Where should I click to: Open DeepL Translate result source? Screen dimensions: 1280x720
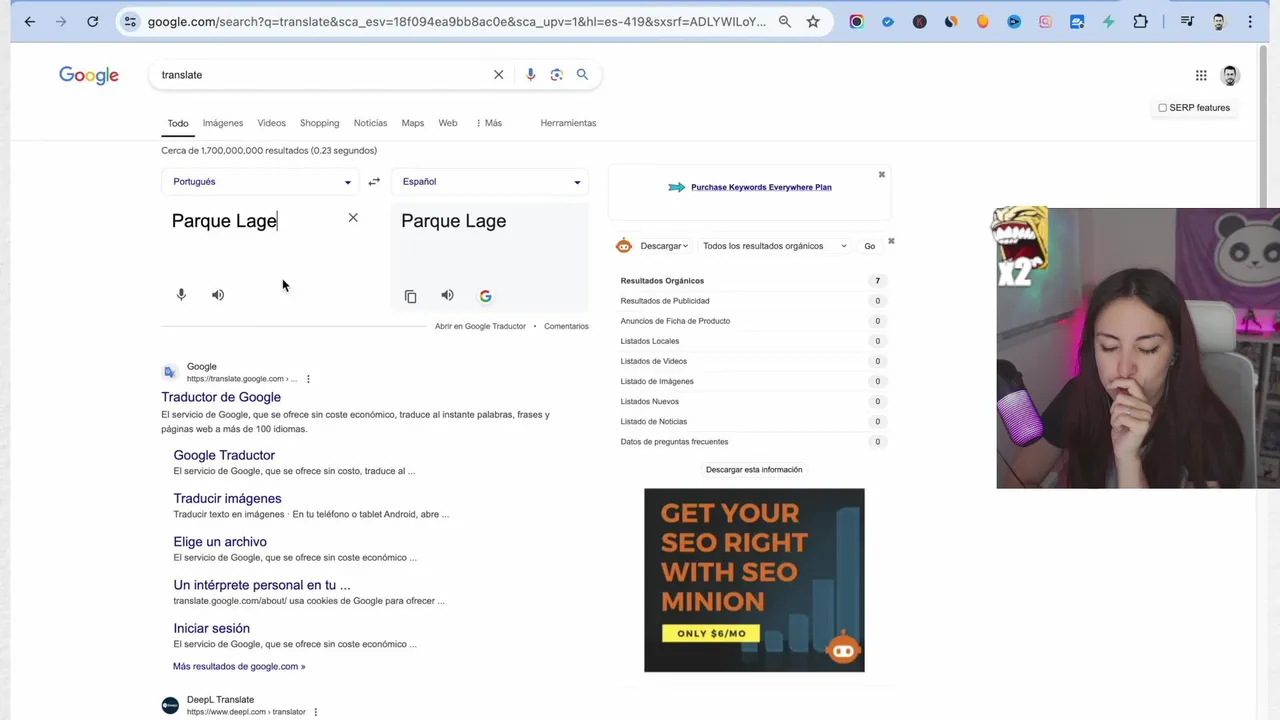coord(220,700)
